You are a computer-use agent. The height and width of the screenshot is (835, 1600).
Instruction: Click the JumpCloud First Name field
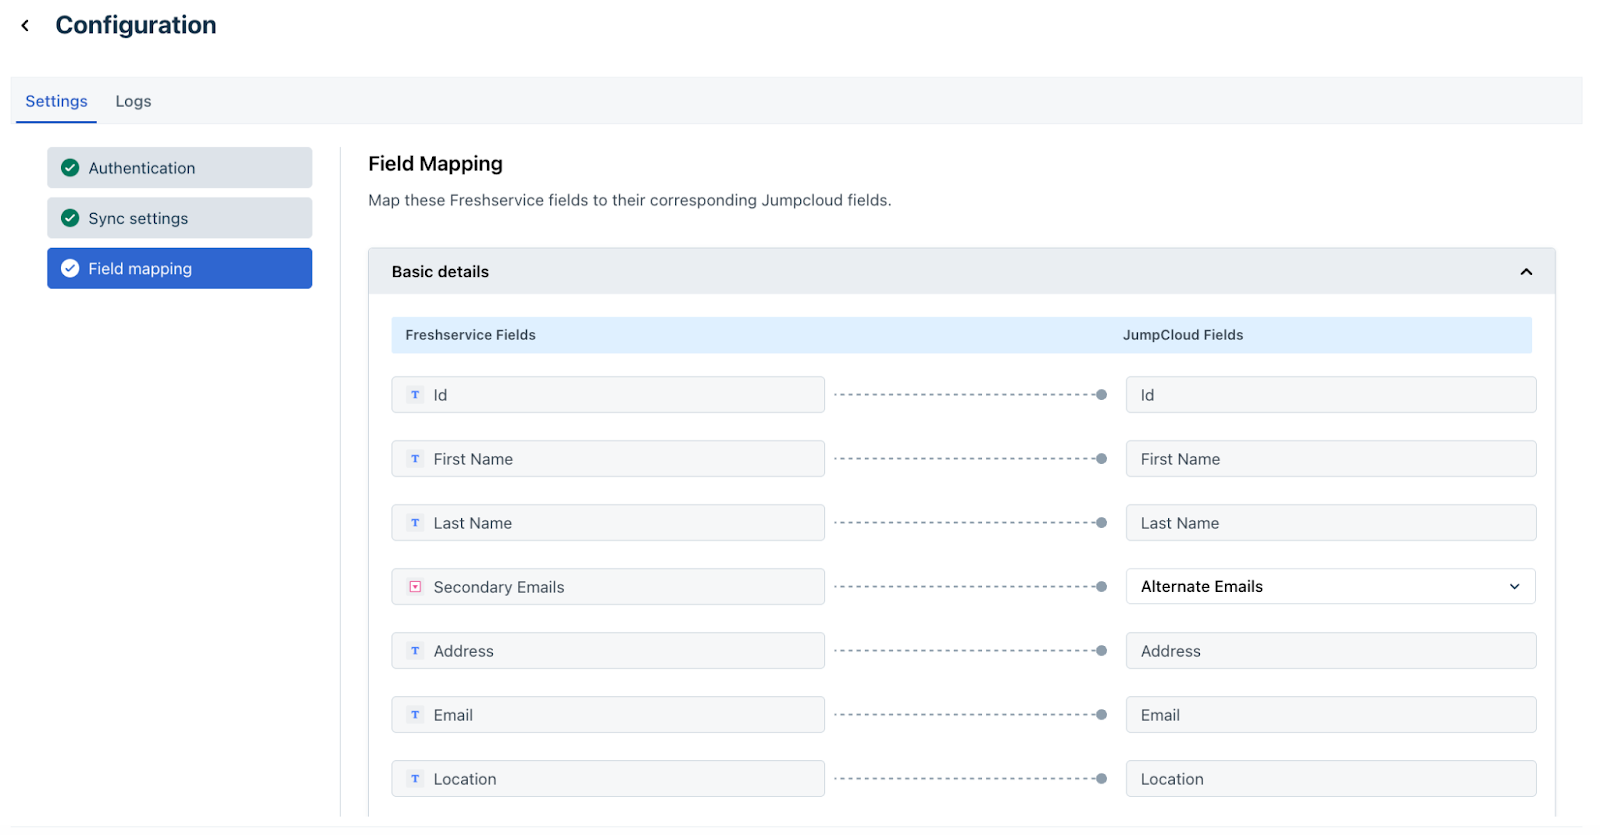pos(1331,459)
